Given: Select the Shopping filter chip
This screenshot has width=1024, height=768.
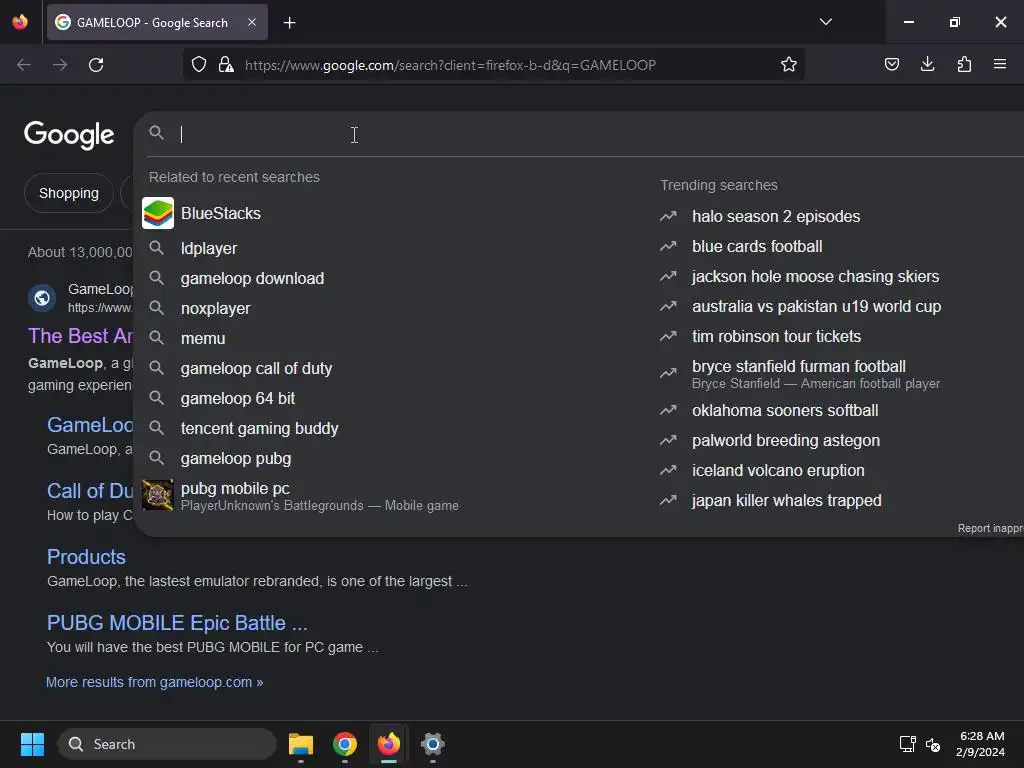Looking at the screenshot, I should click(x=69, y=193).
